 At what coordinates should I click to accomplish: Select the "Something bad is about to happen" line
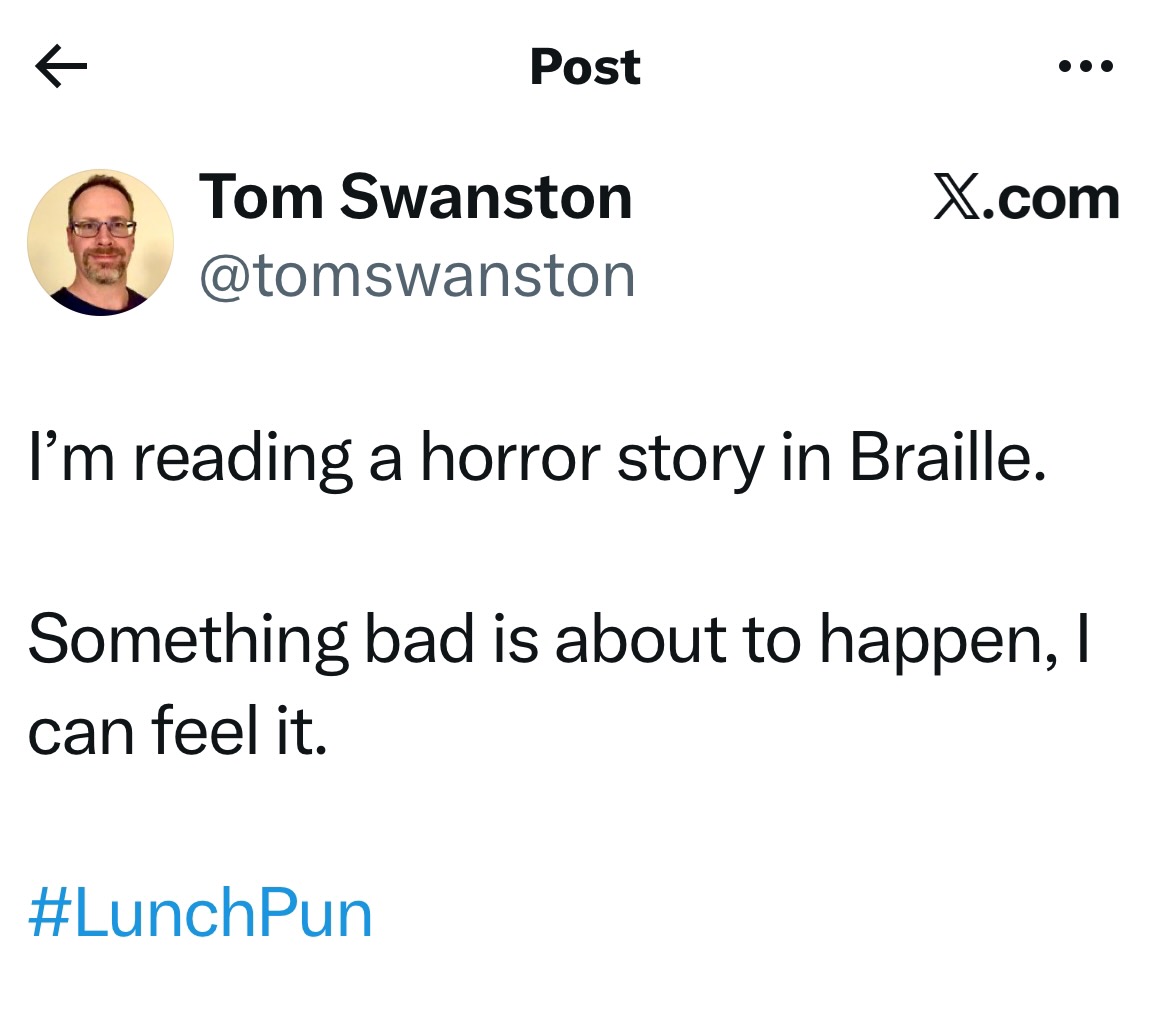click(x=556, y=639)
